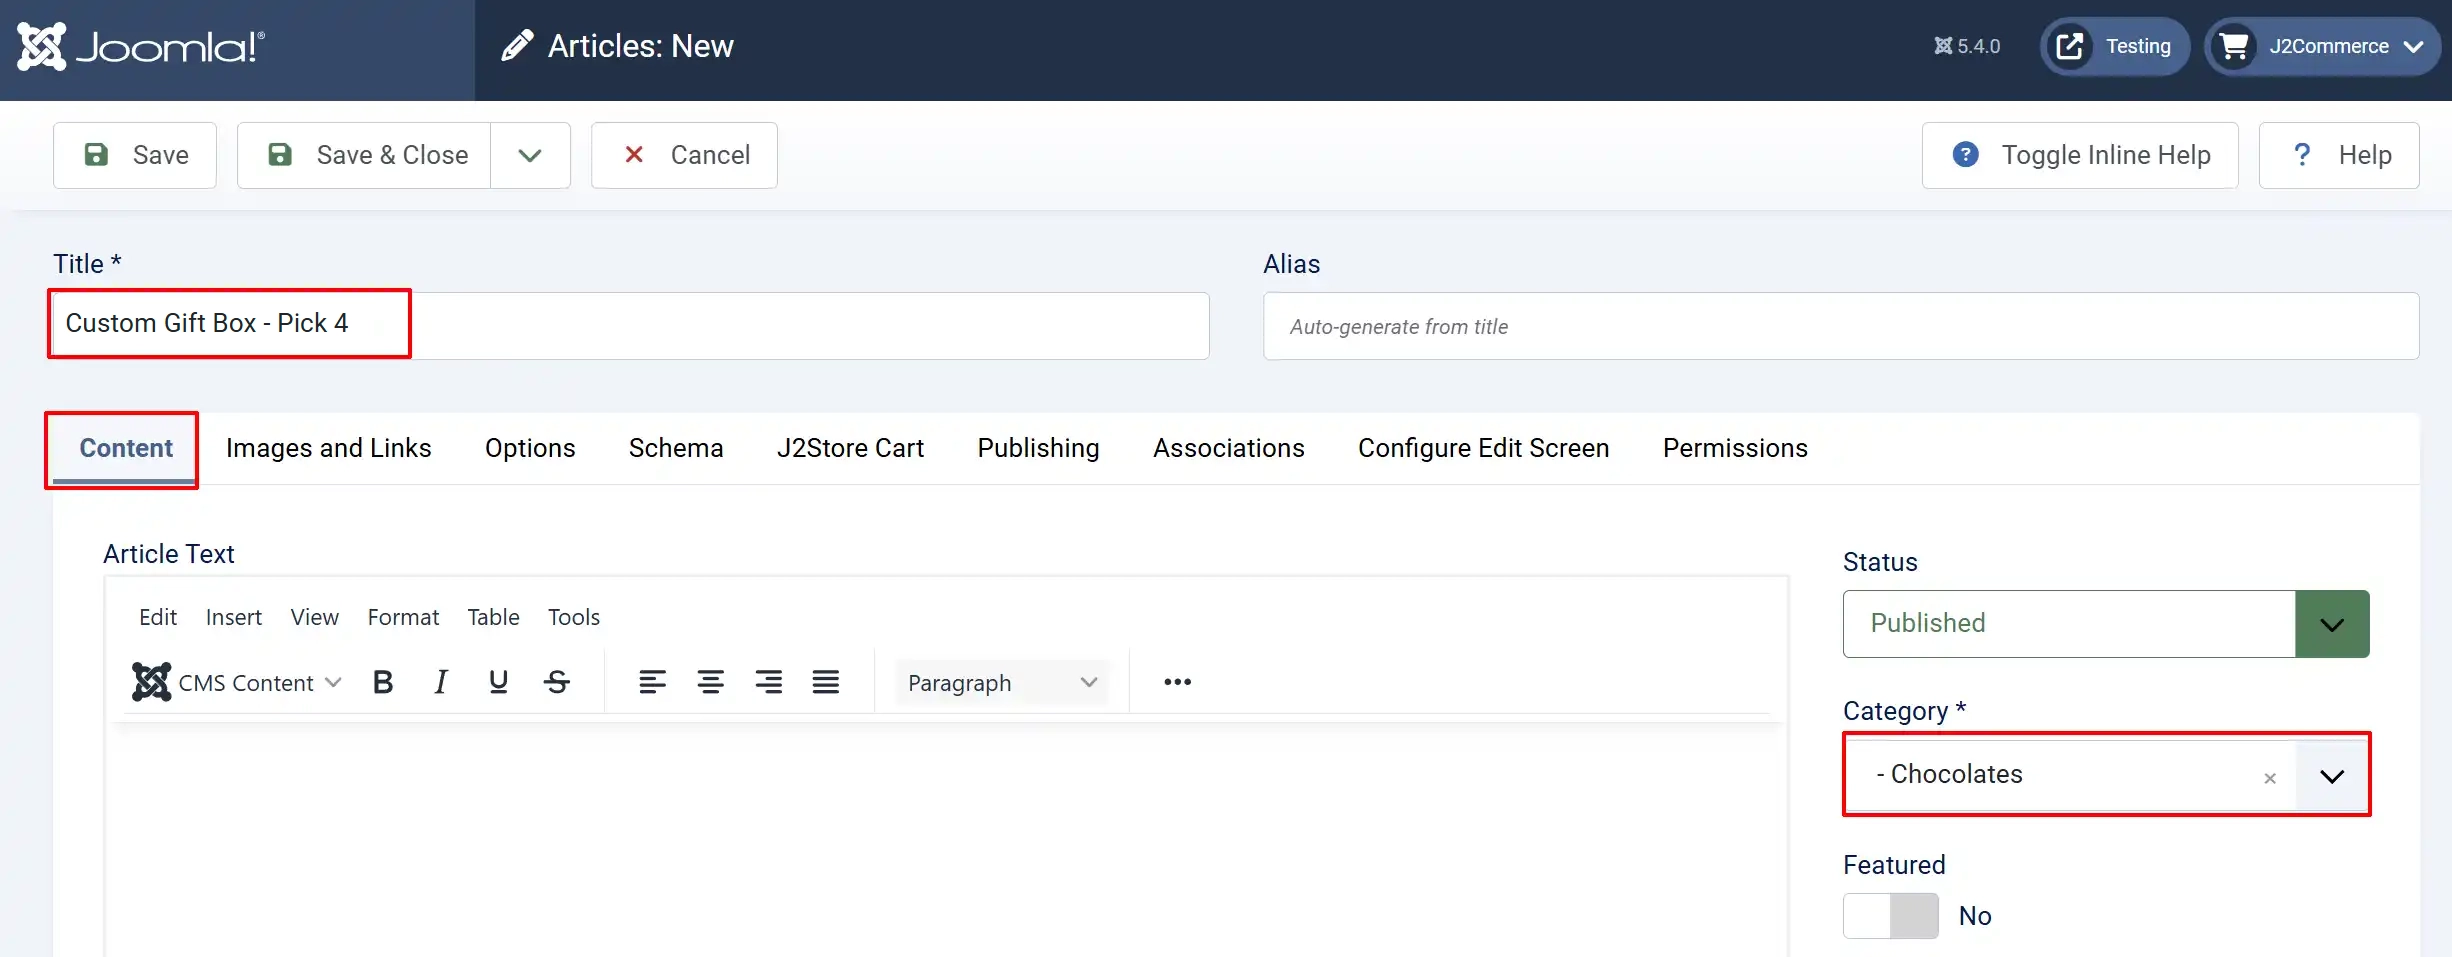Toggle strikethrough formatting

(557, 682)
